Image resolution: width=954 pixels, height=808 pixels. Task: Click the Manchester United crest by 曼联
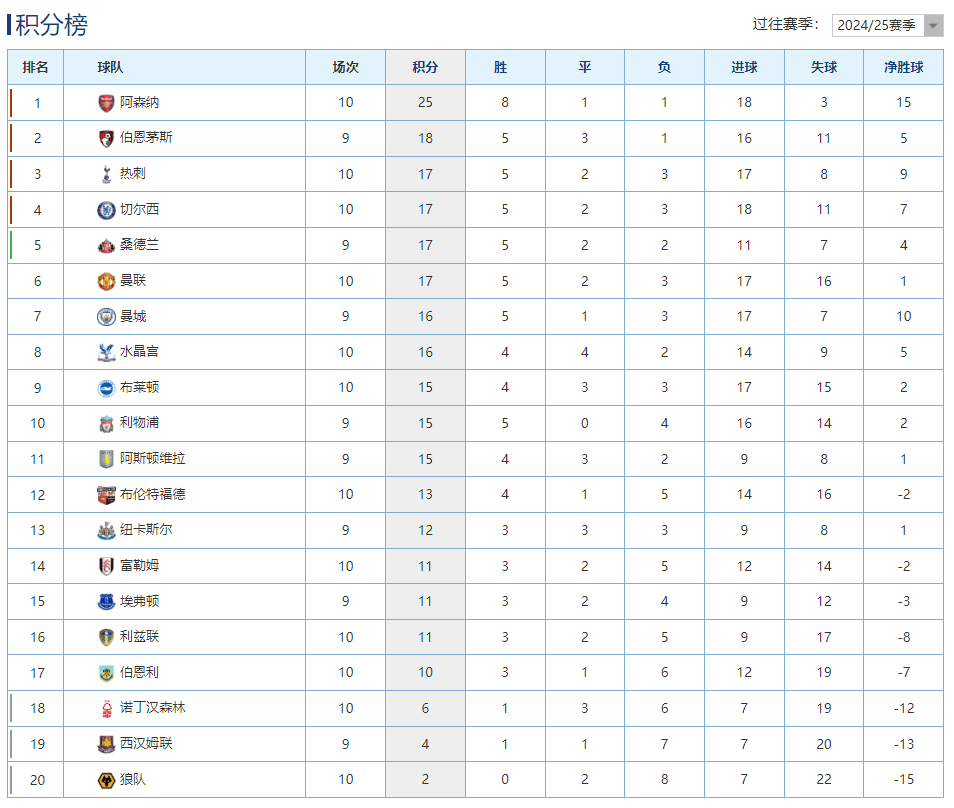106,281
